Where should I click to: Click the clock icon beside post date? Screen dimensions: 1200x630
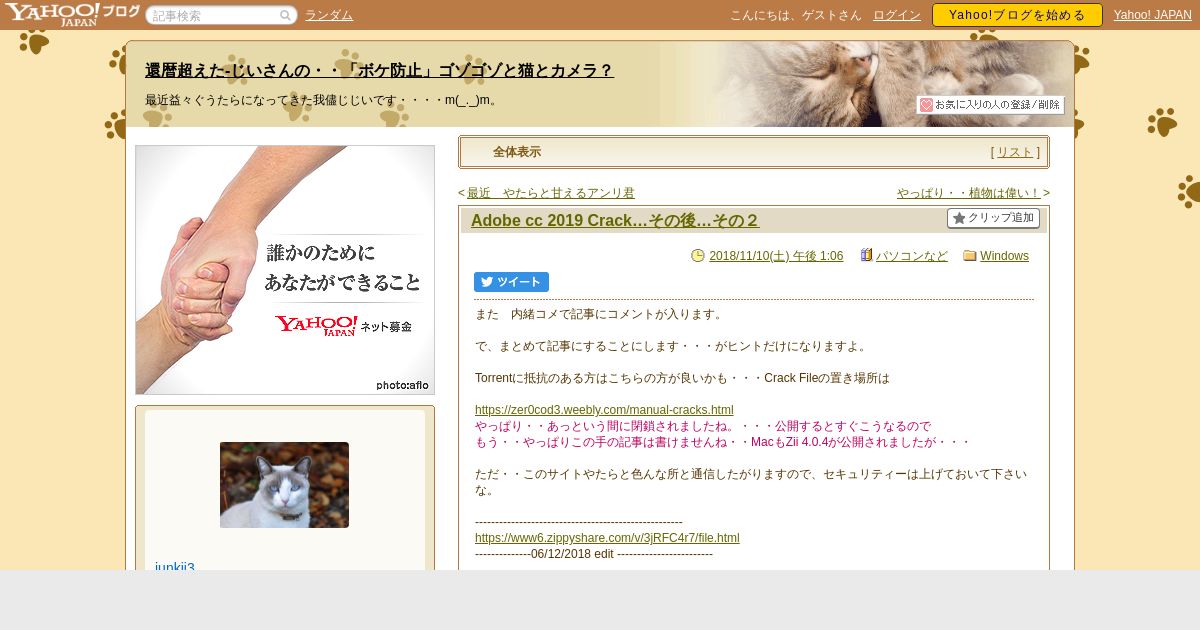(698, 256)
